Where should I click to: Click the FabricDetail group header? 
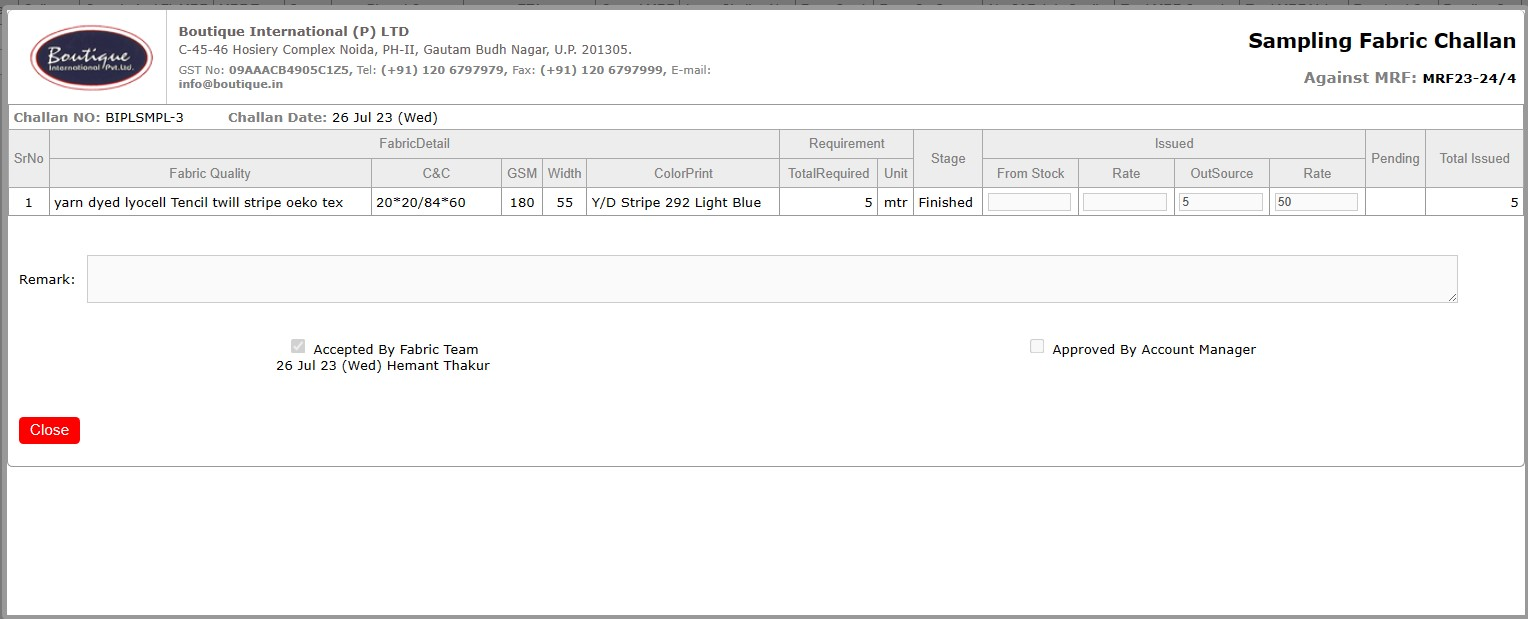414,143
